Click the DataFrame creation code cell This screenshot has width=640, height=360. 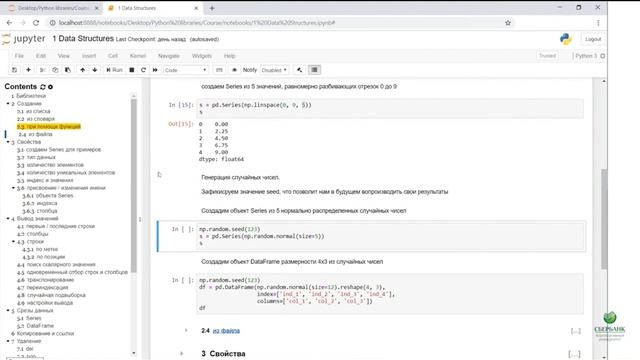[390, 294]
